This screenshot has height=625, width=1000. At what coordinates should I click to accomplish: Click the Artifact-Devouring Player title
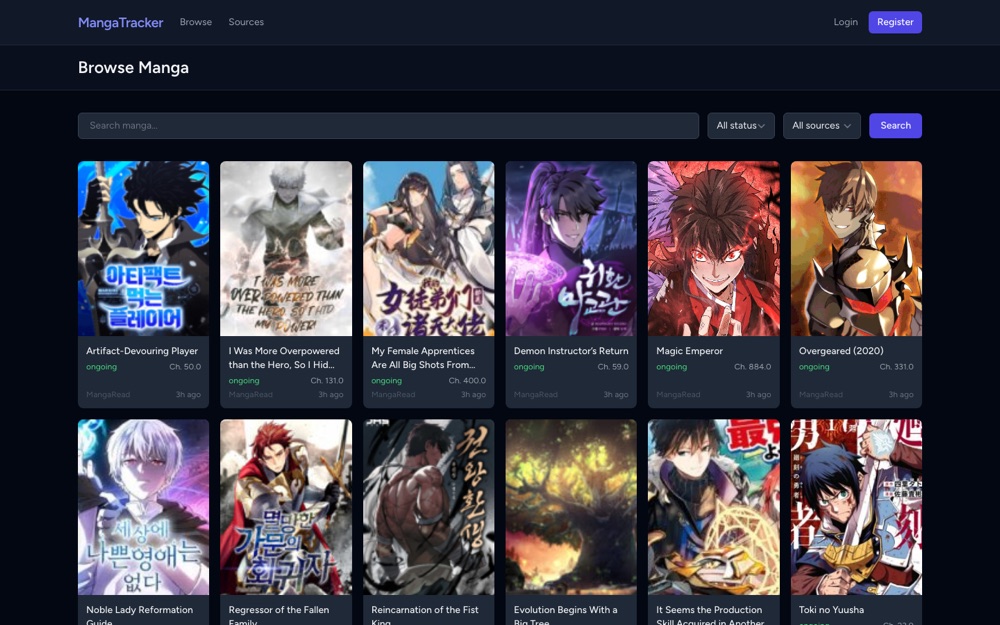pyautogui.click(x=142, y=351)
